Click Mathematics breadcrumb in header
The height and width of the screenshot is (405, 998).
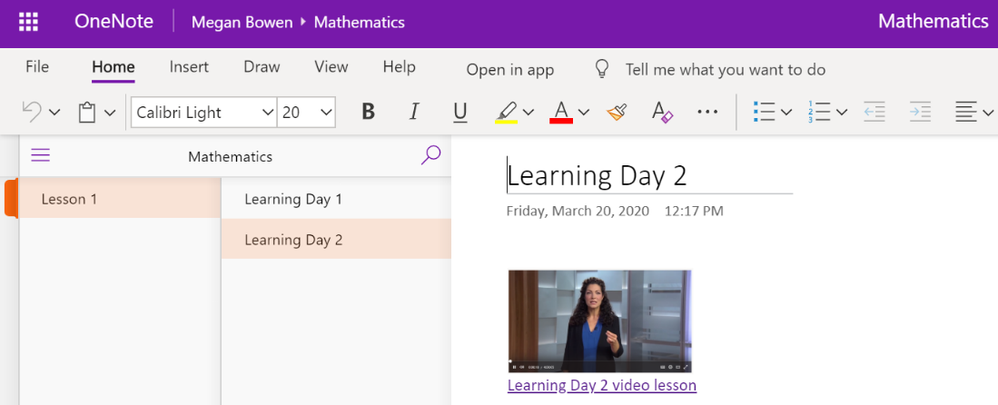(359, 22)
